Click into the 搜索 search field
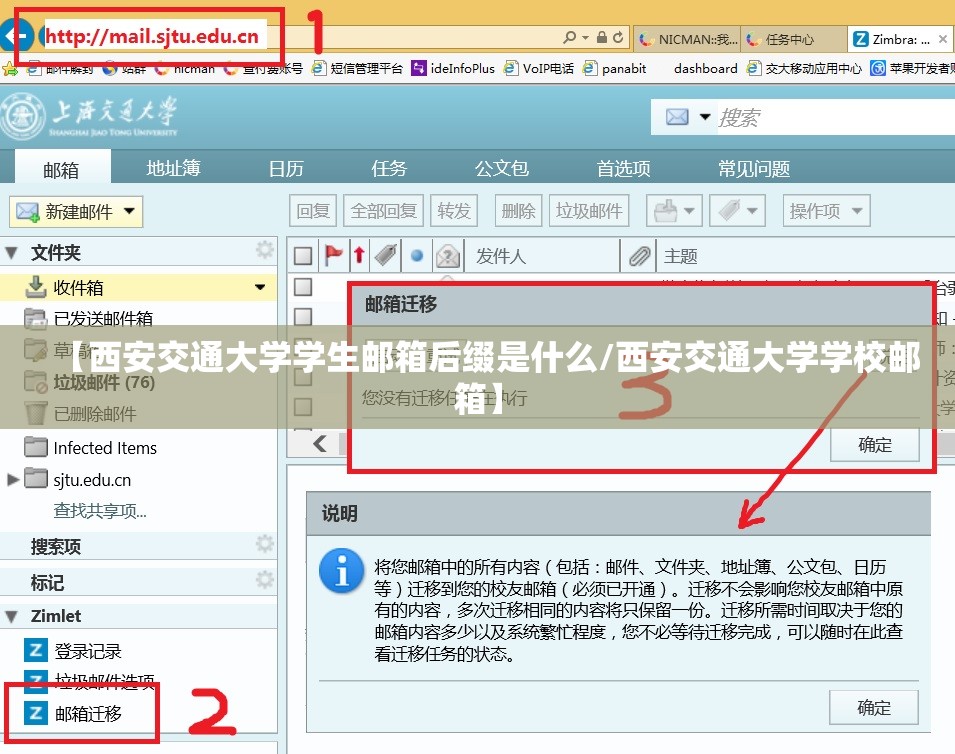The height and width of the screenshot is (754, 955). (x=836, y=118)
